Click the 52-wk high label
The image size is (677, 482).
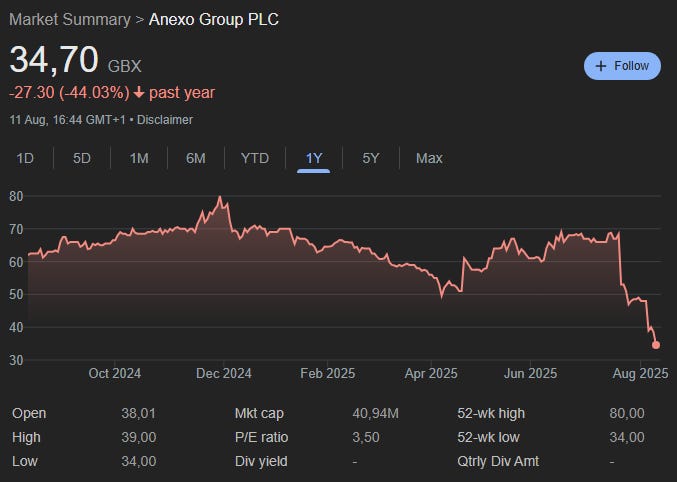[x=491, y=413]
